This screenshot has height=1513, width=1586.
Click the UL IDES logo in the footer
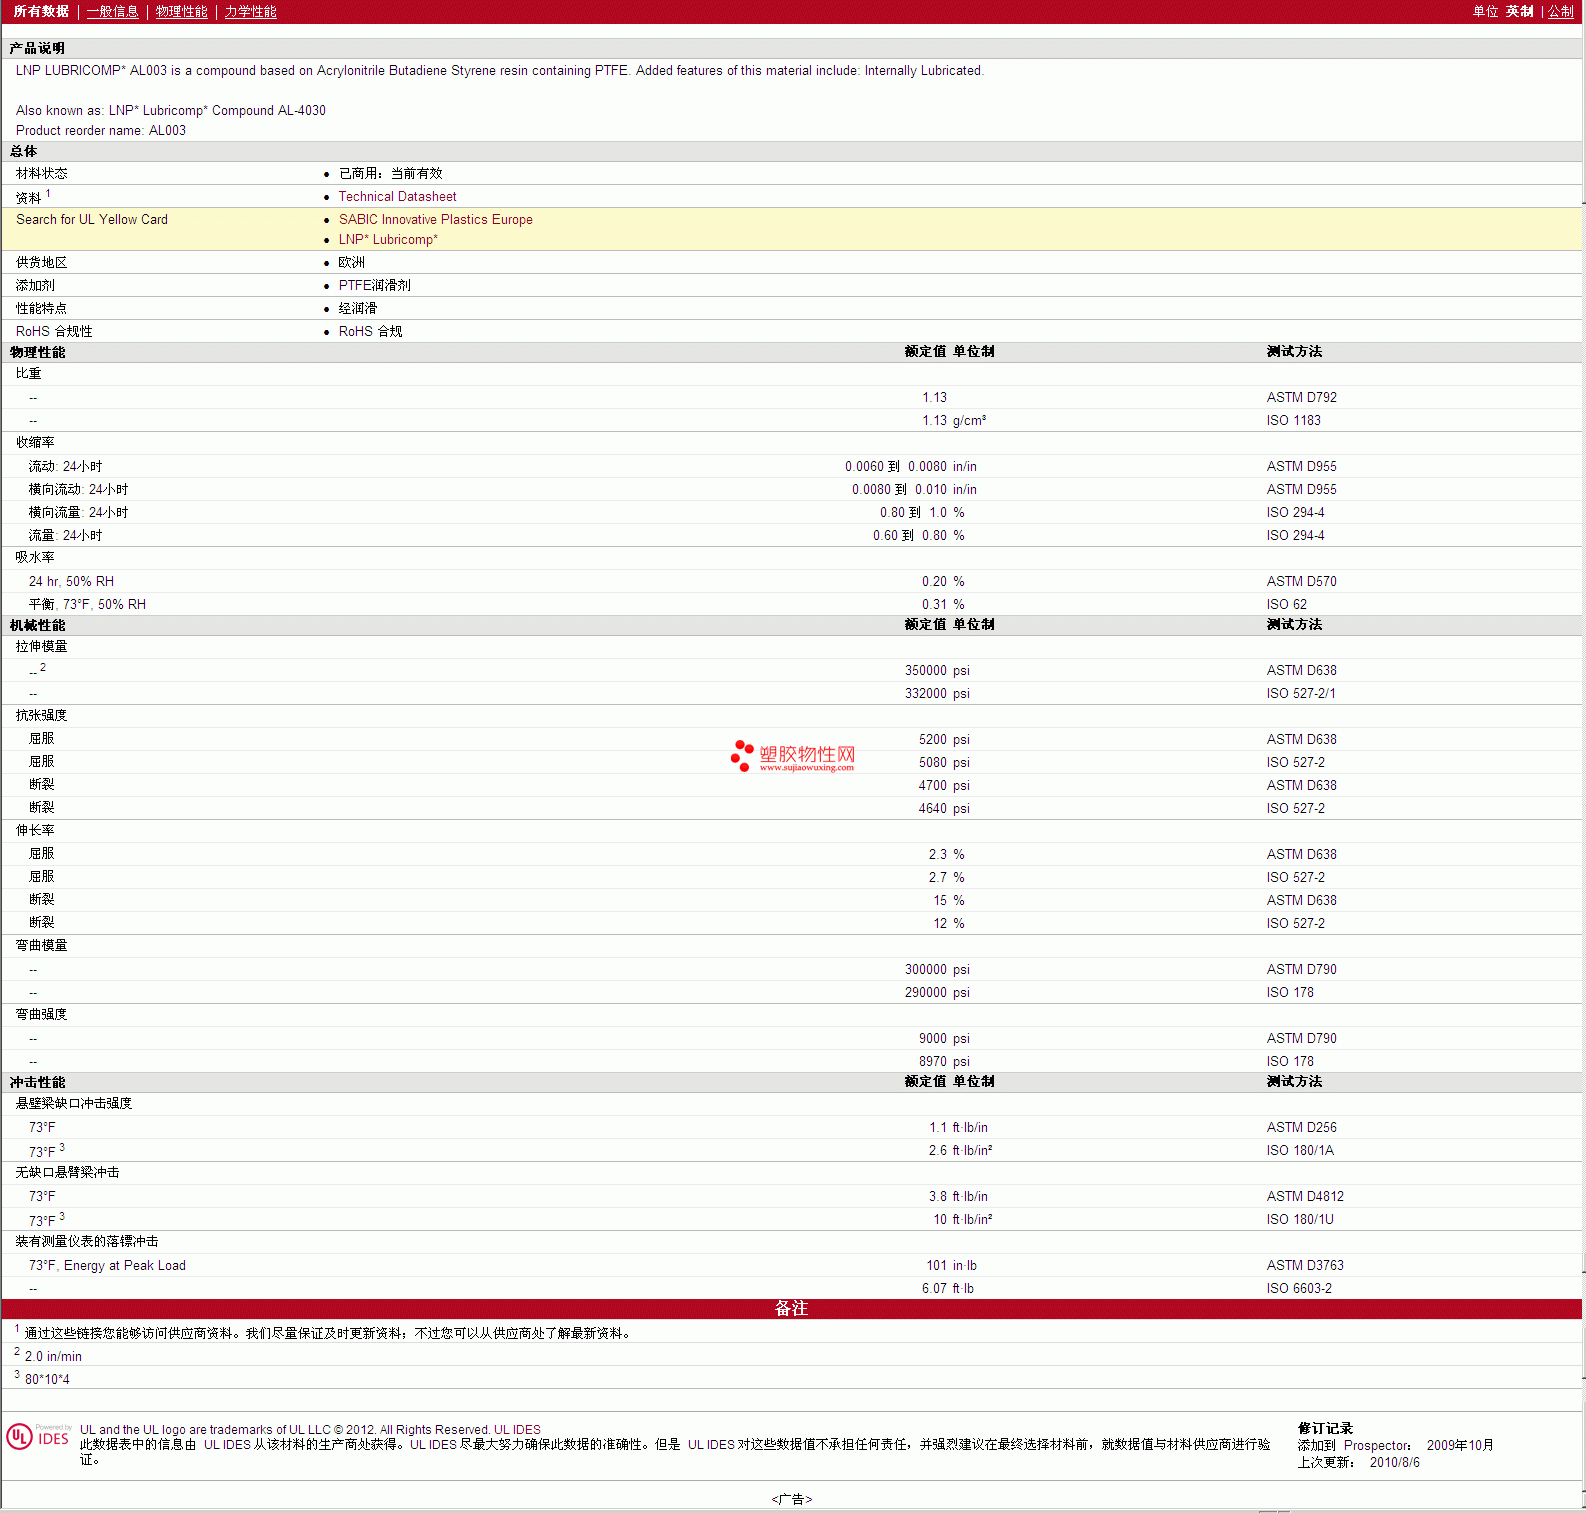pos(38,1437)
